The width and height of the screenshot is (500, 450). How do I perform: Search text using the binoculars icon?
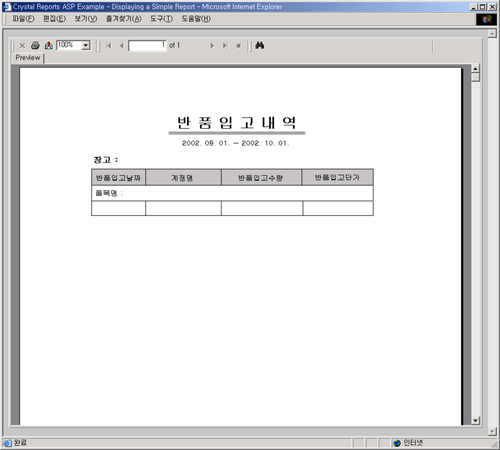point(260,45)
